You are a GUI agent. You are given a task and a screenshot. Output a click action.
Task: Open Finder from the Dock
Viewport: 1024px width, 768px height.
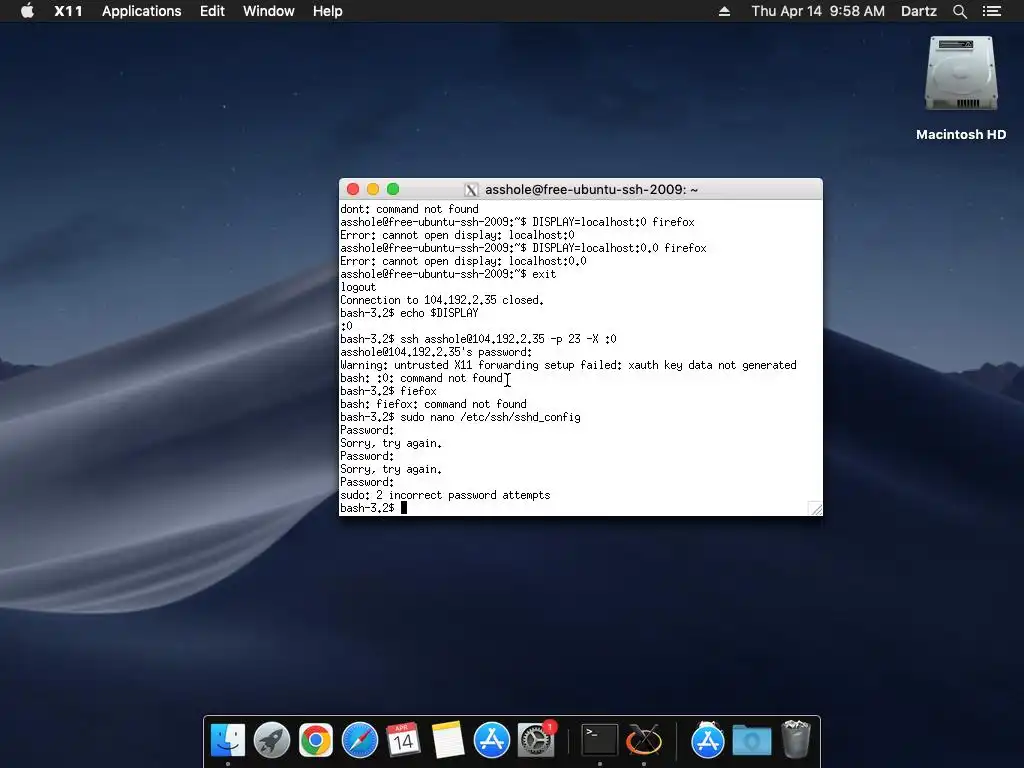pyautogui.click(x=228, y=740)
